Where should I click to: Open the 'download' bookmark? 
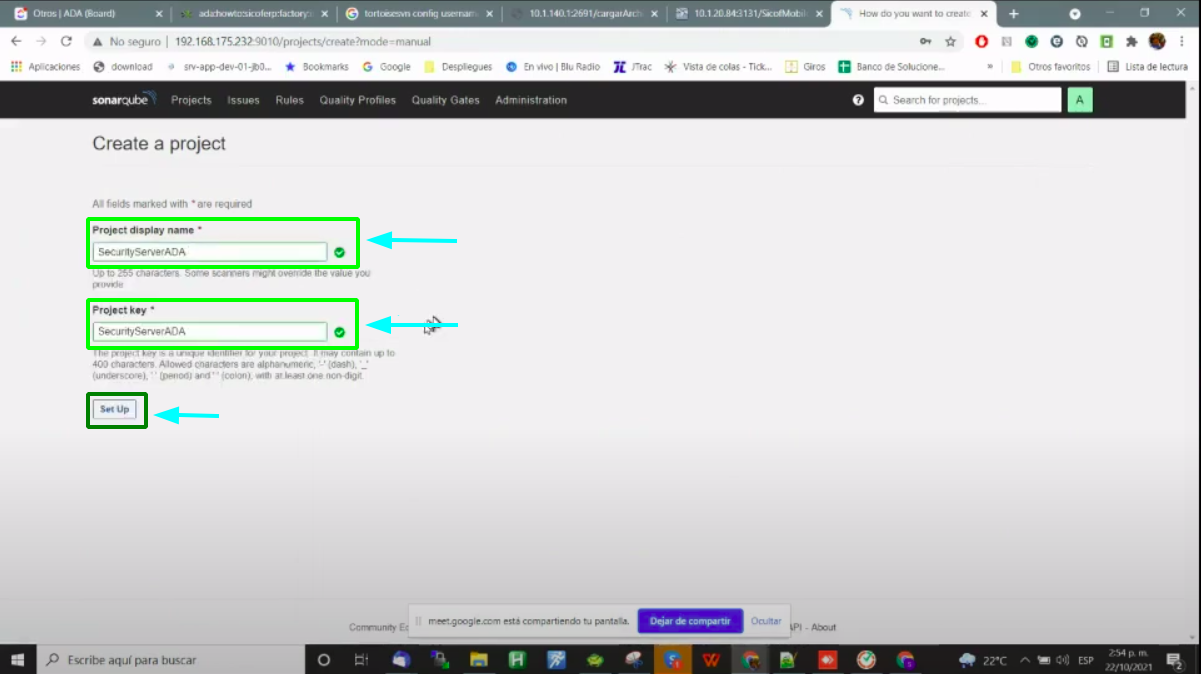coord(123,67)
